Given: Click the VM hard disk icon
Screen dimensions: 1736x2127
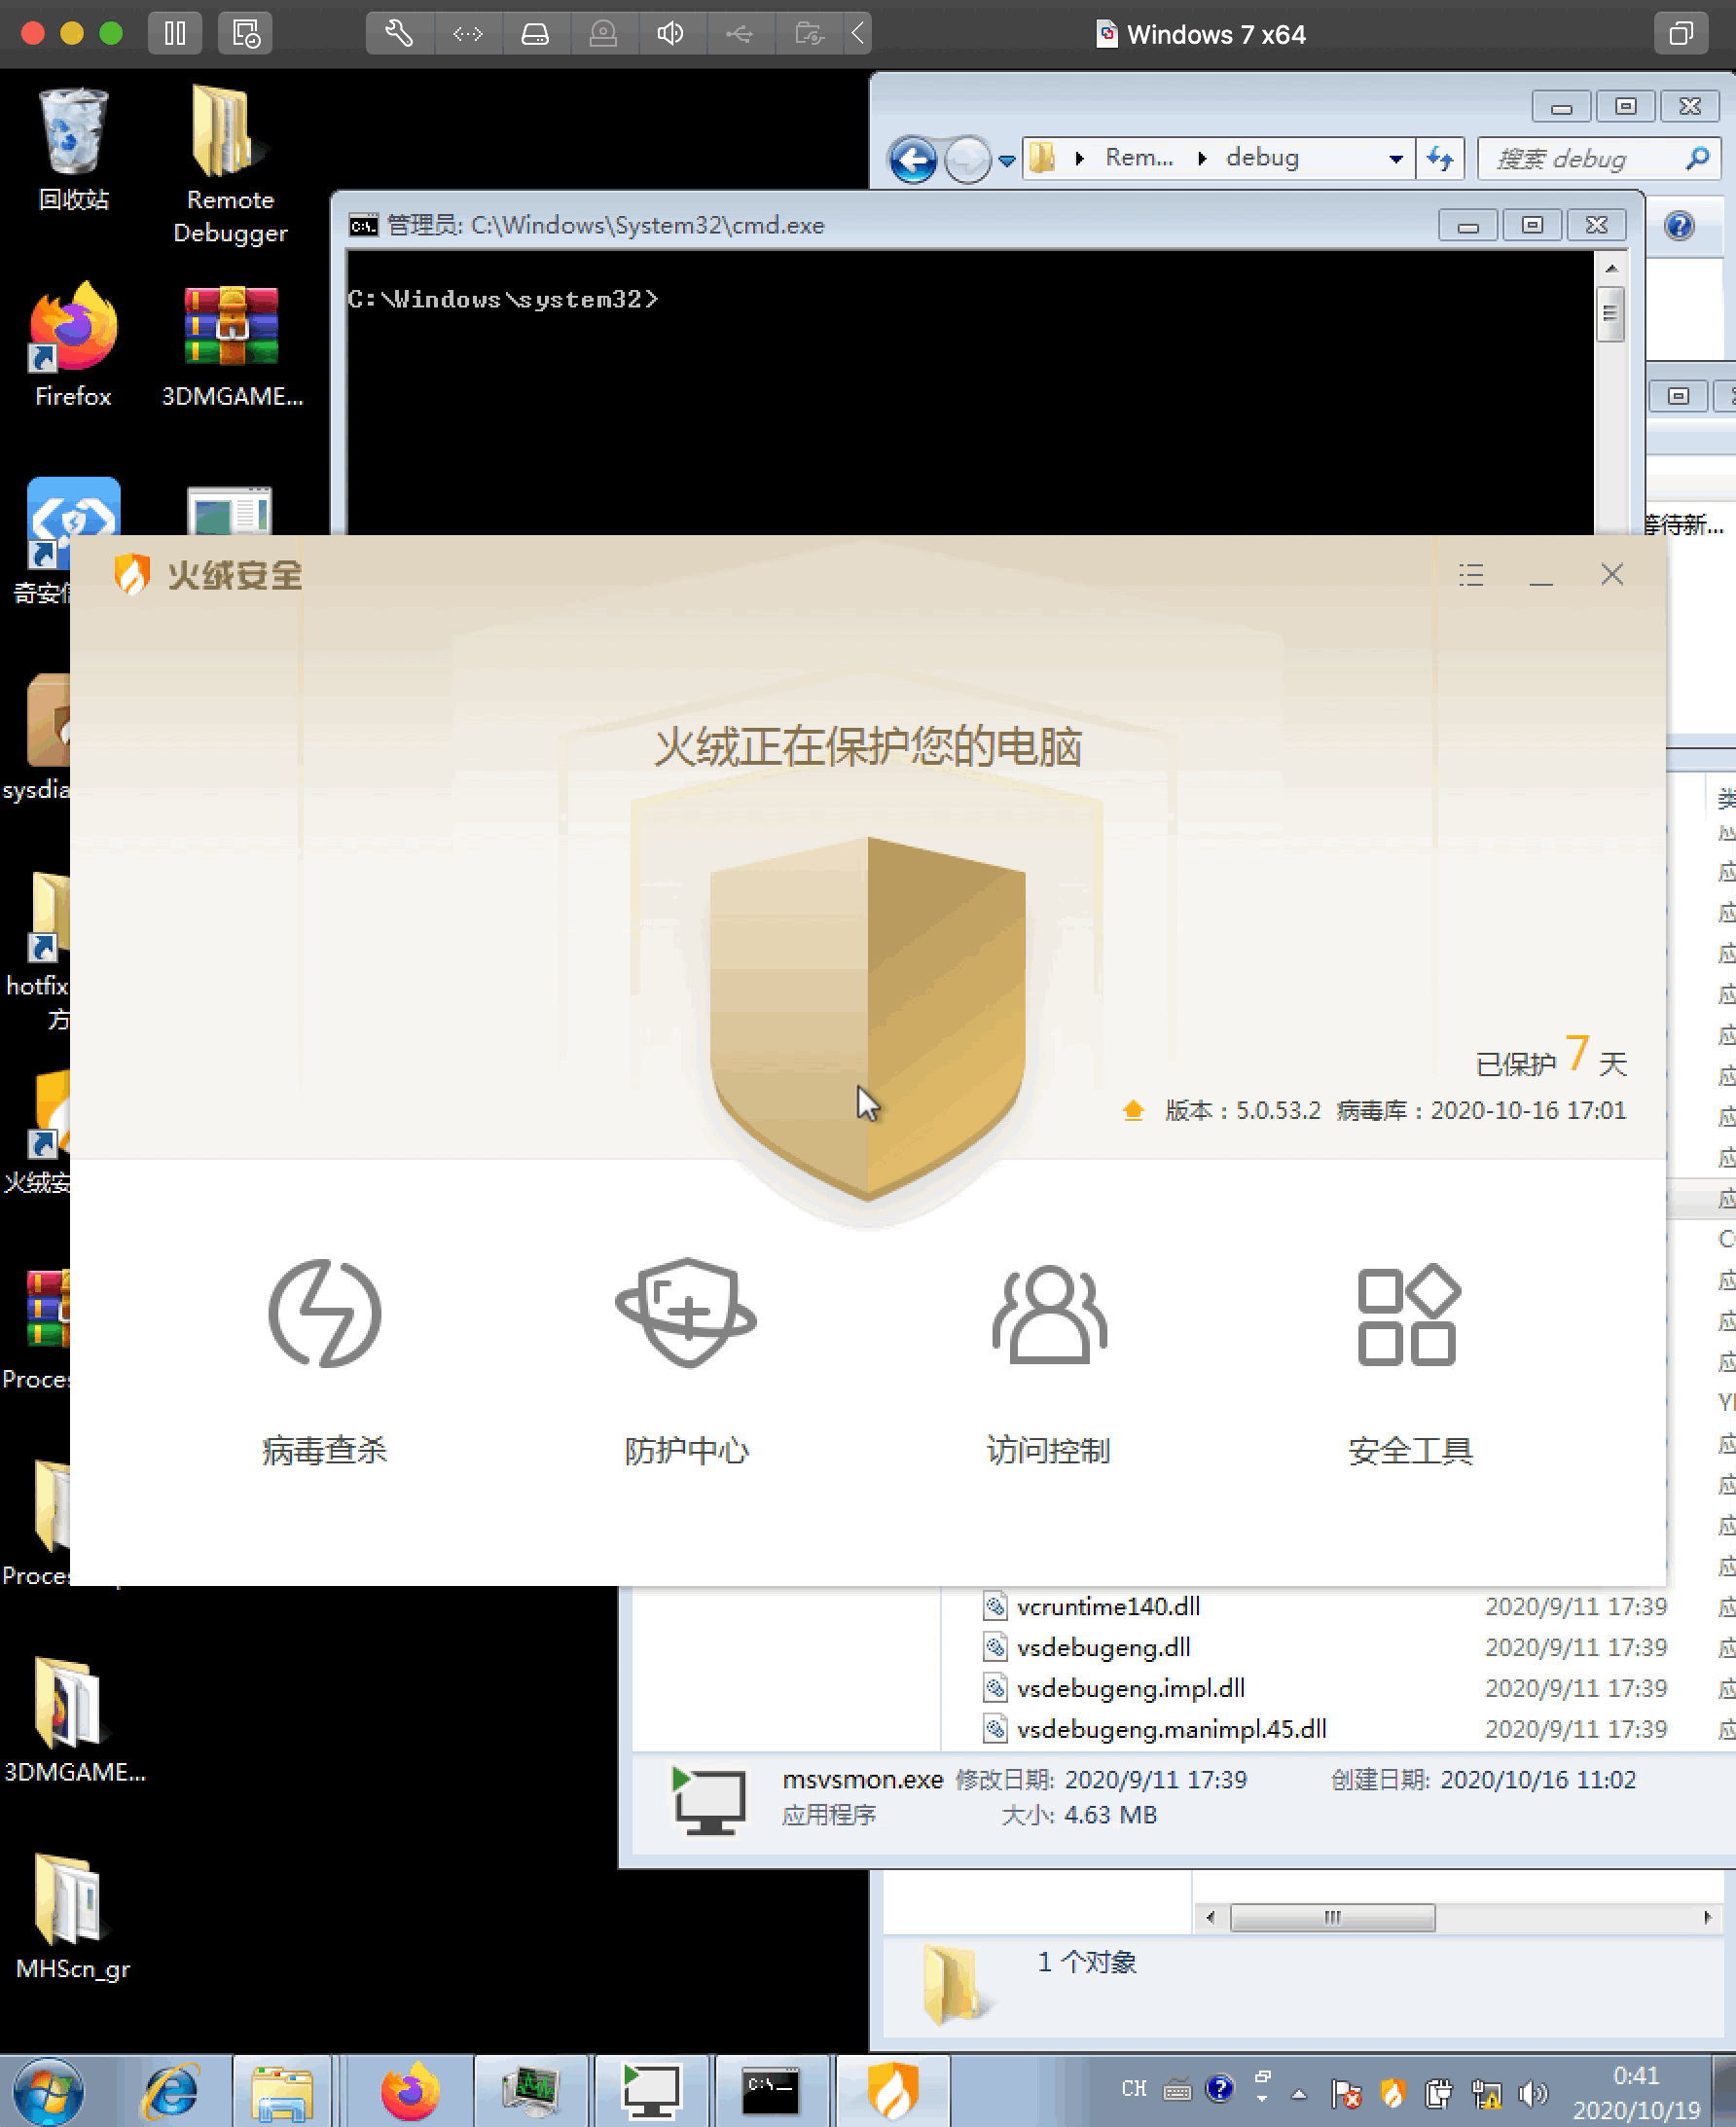Looking at the screenshot, I should tap(535, 34).
